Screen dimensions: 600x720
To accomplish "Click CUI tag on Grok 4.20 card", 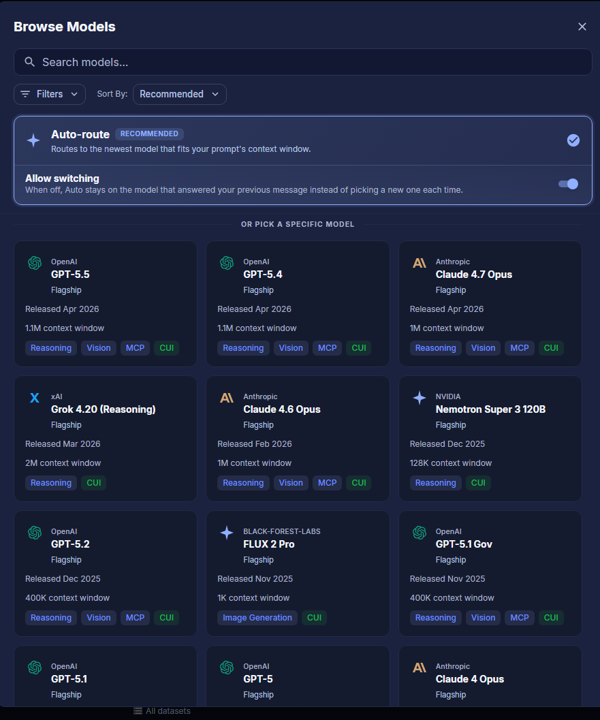I will pyautogui.click(x=94, y=483).
